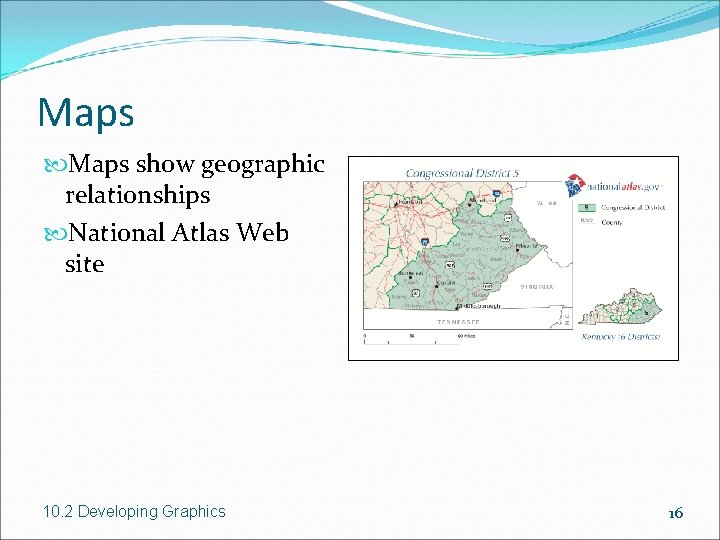The width and height of the screenshot is (720, 540).
Task: Click the Congressional District 5 map image
Action: [x=513, y=258]
